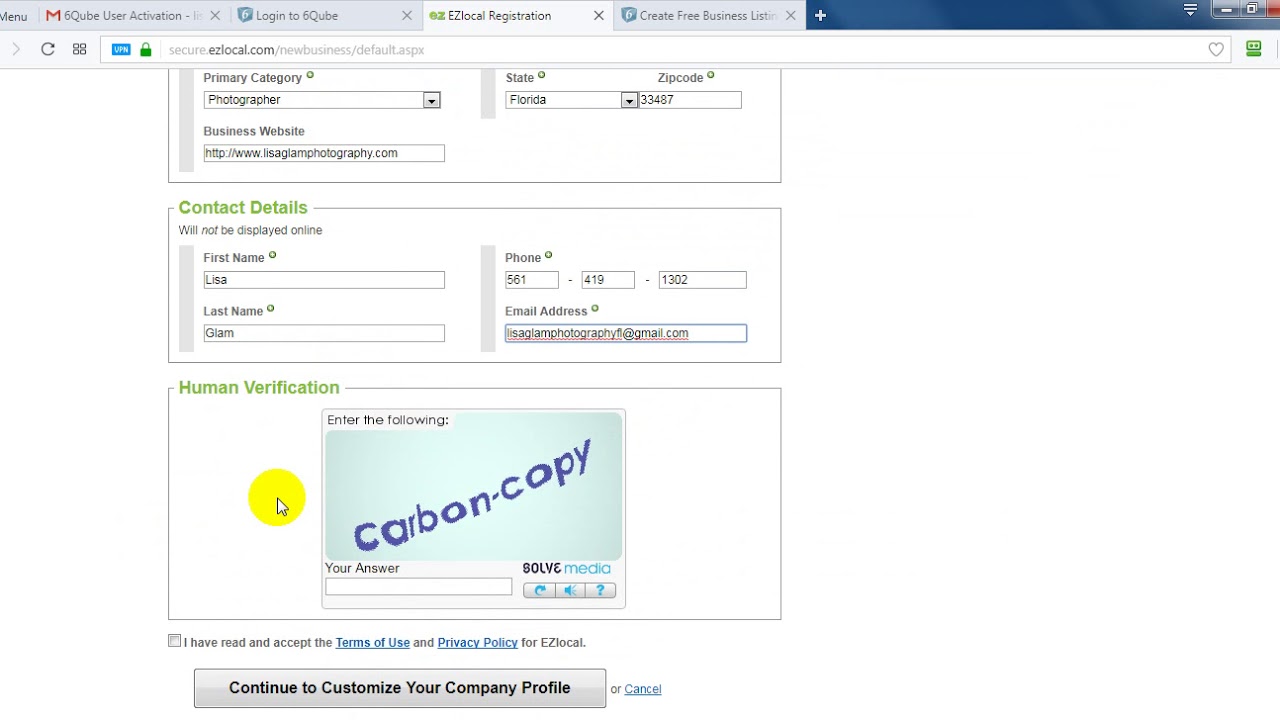The image size is (1280, 720).
Task: Open captcha help question mark
Action: coord(600,590)
